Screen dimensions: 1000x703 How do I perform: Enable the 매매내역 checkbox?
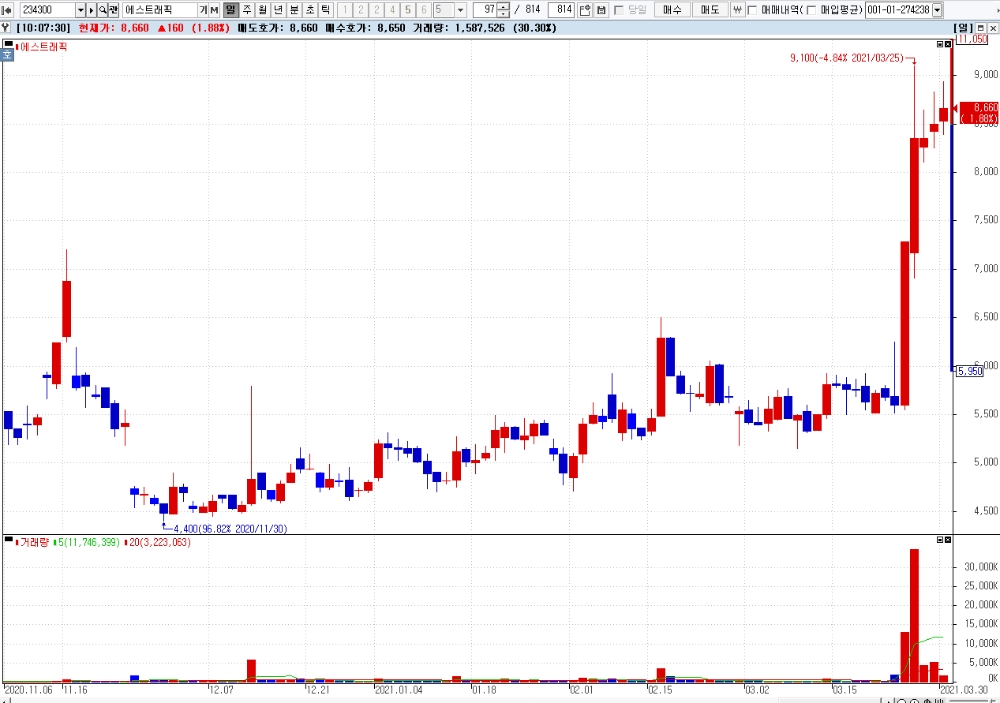pyautogui.click(x=752, y=10)
